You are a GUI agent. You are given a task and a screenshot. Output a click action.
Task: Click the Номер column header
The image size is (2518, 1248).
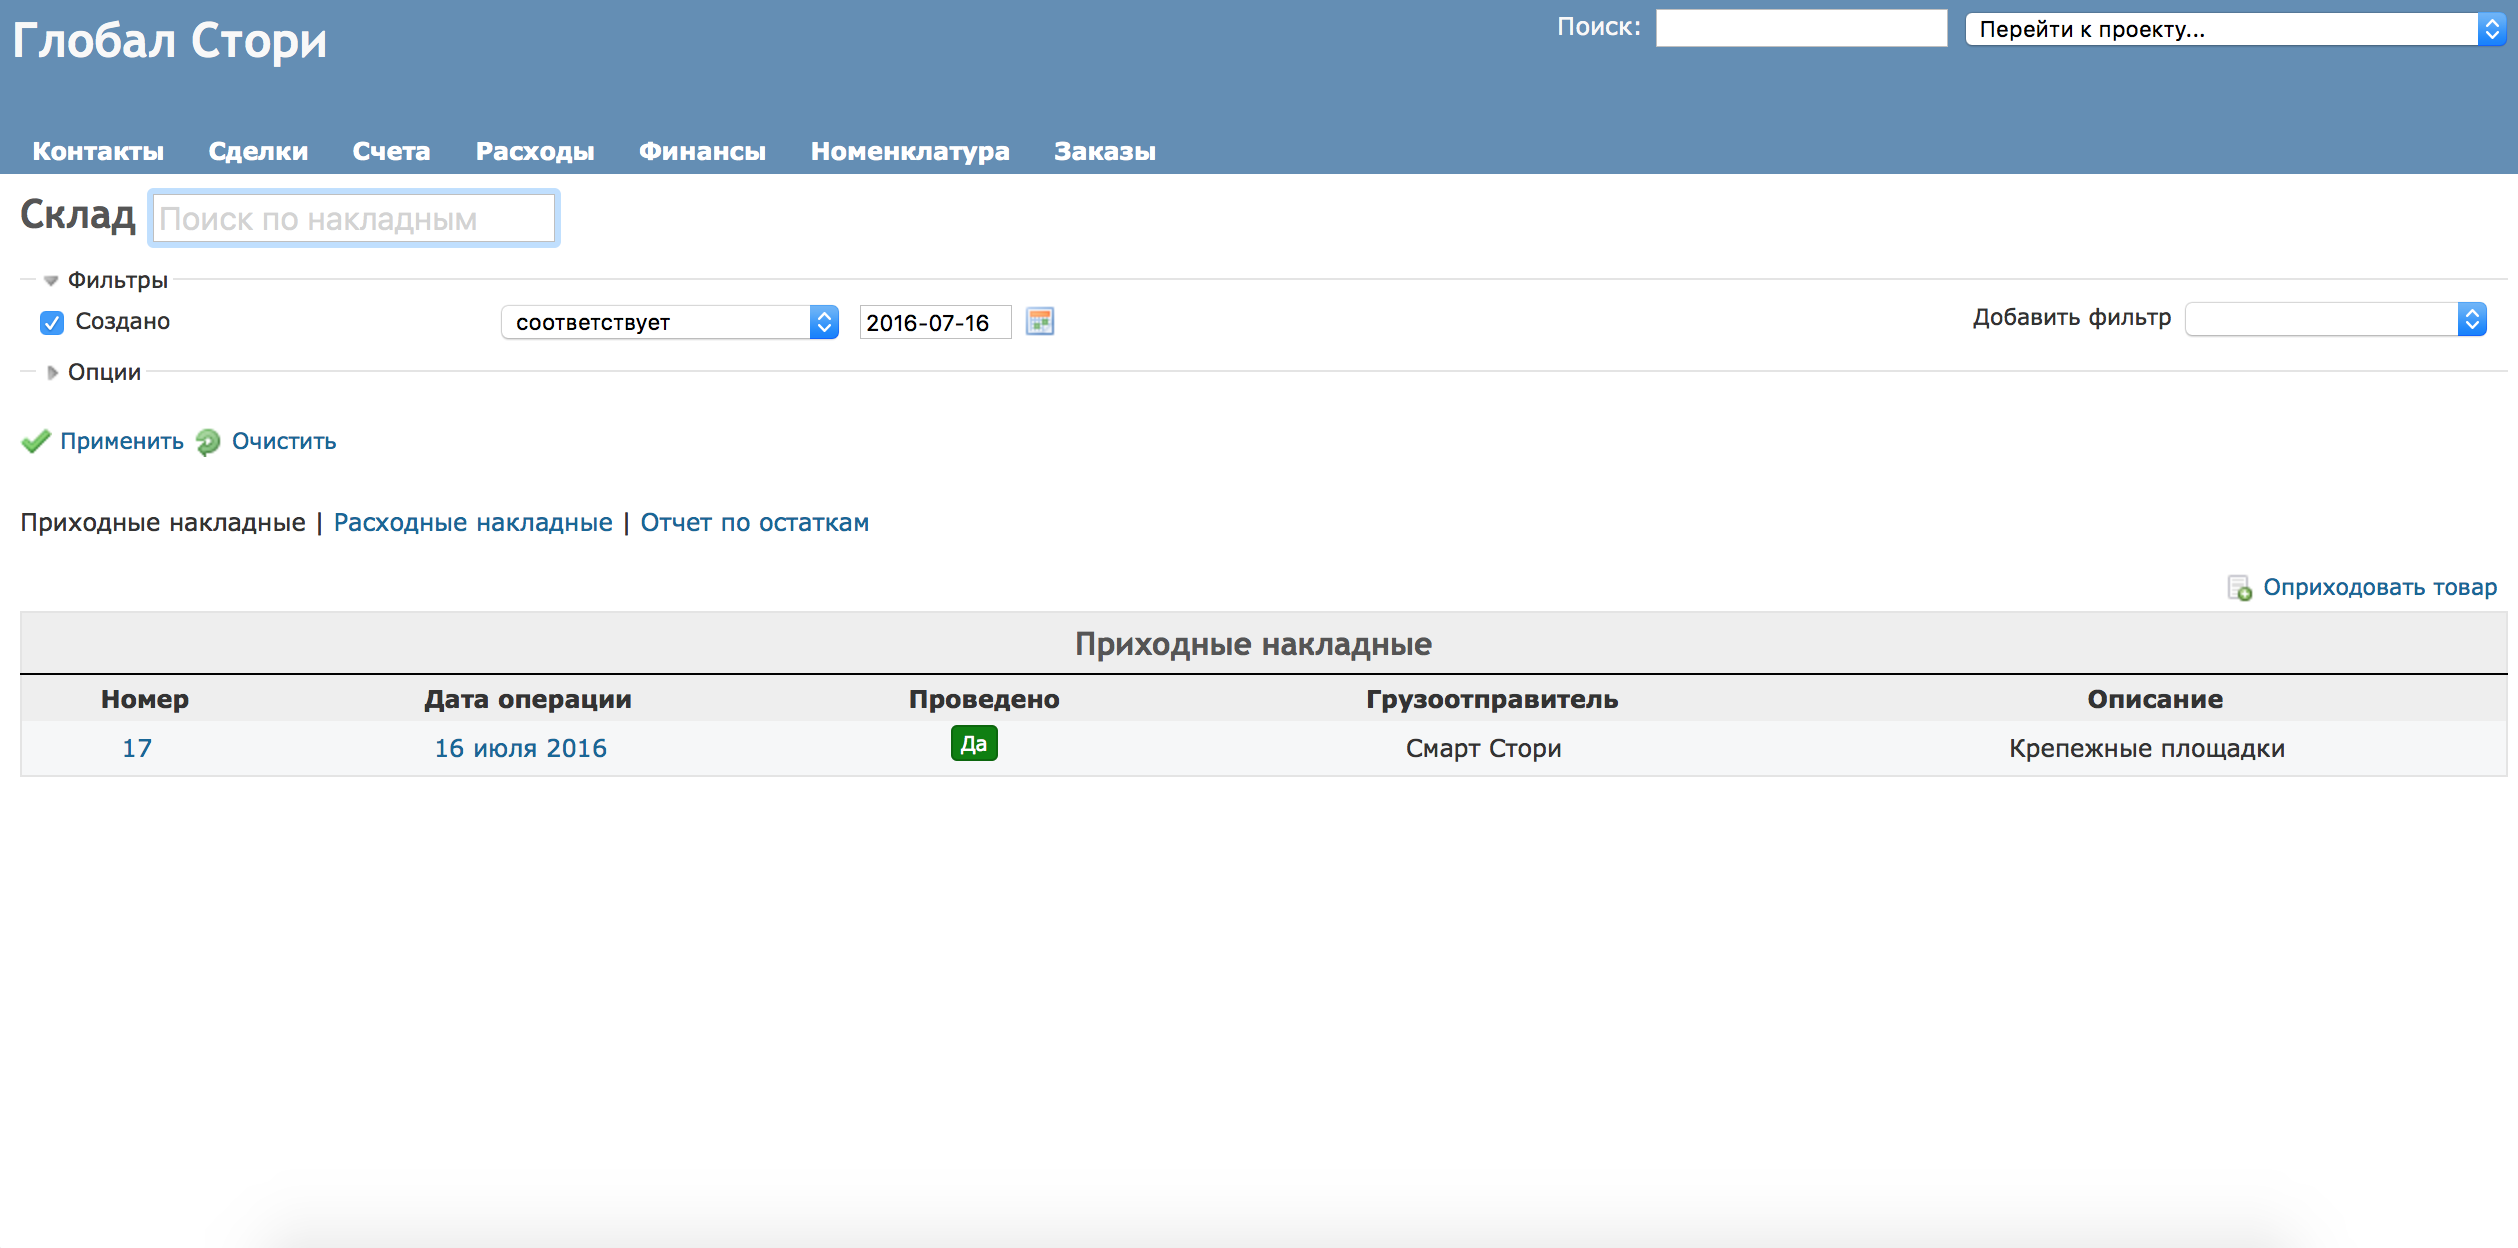click(145, 699)
